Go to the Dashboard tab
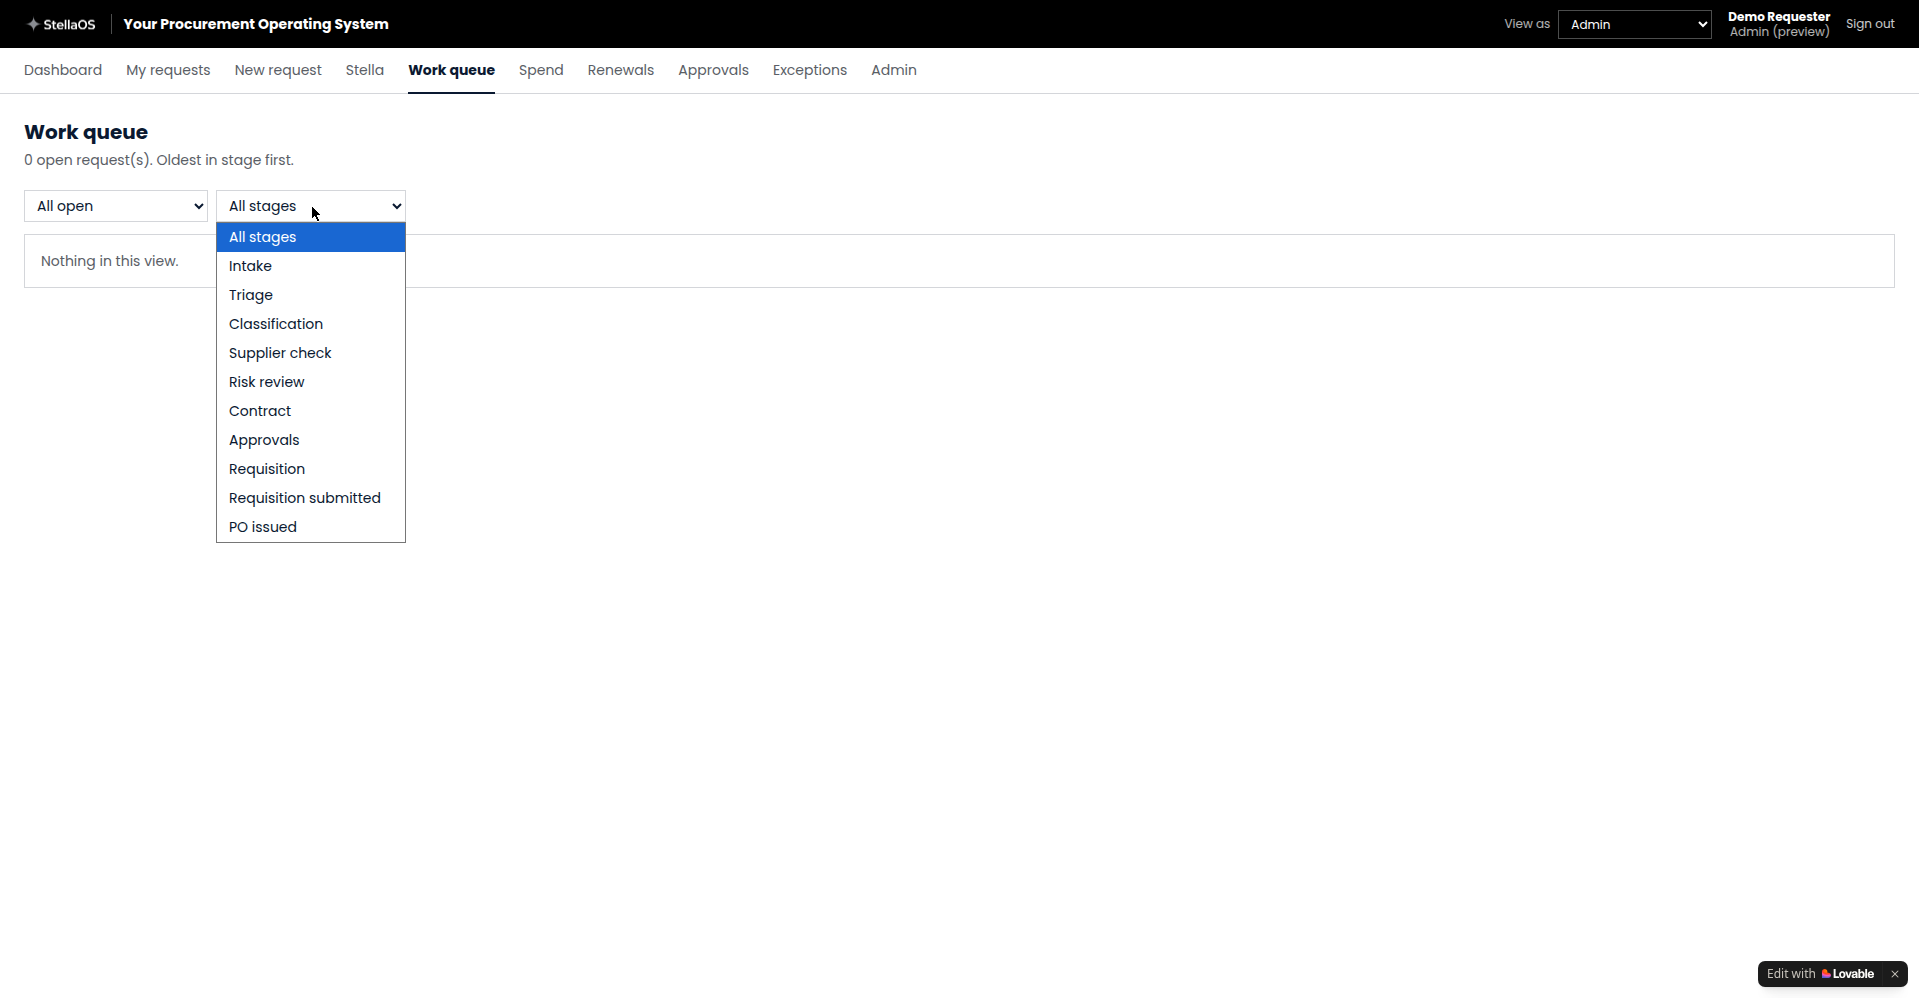Viewport: 1919px width, 998px height. [x=63, y=70]
